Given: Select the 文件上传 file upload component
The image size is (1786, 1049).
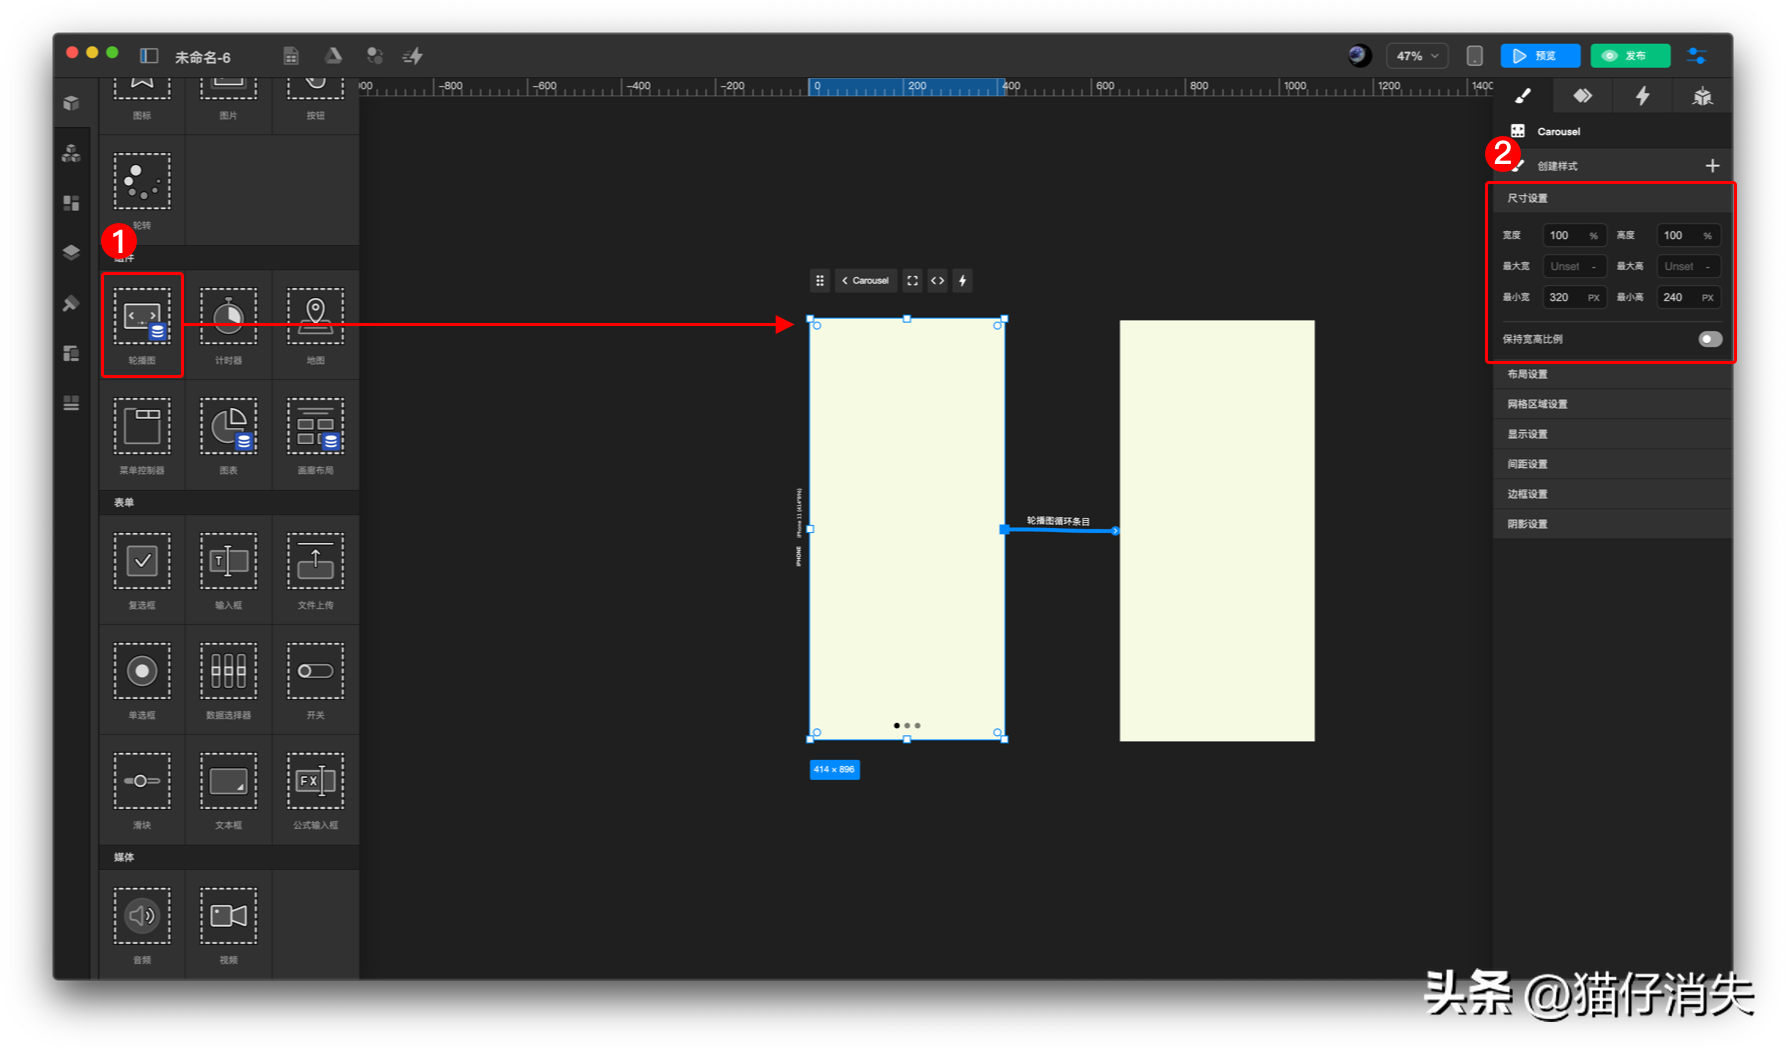Looking at the screenshot, I should [315, 569].
